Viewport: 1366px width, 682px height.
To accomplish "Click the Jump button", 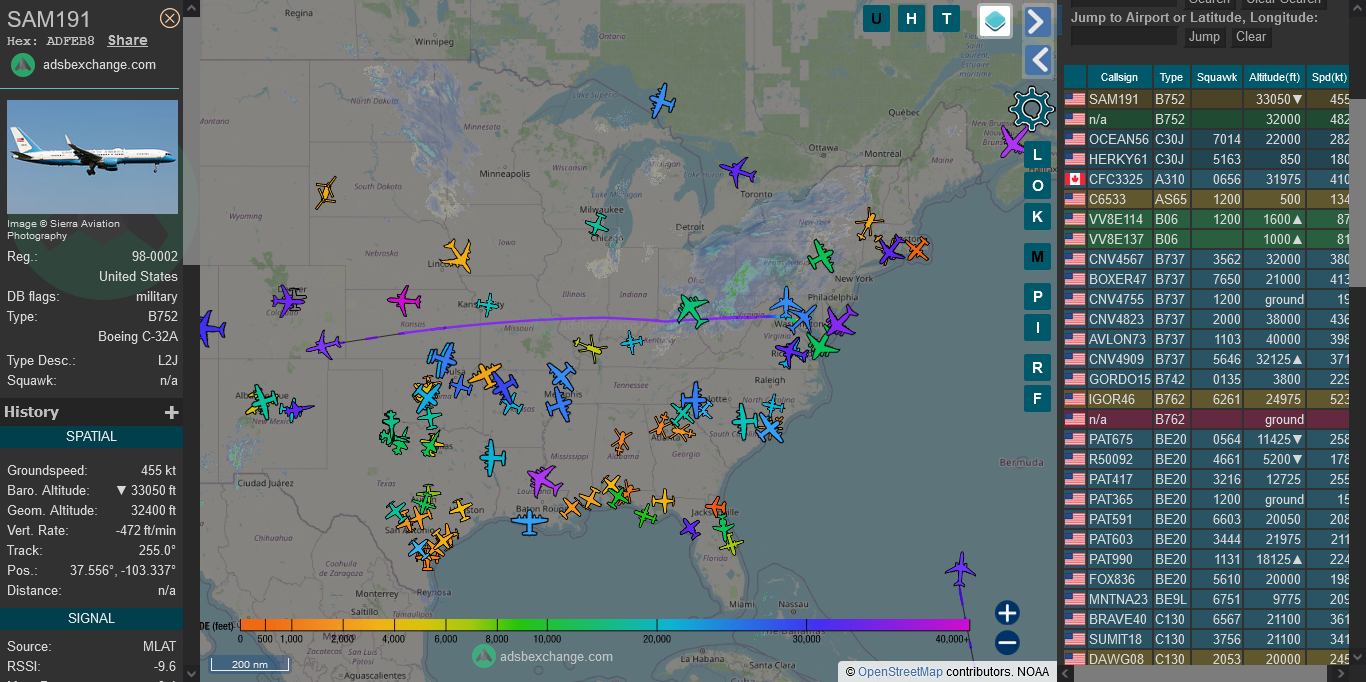I will 1204,37.
